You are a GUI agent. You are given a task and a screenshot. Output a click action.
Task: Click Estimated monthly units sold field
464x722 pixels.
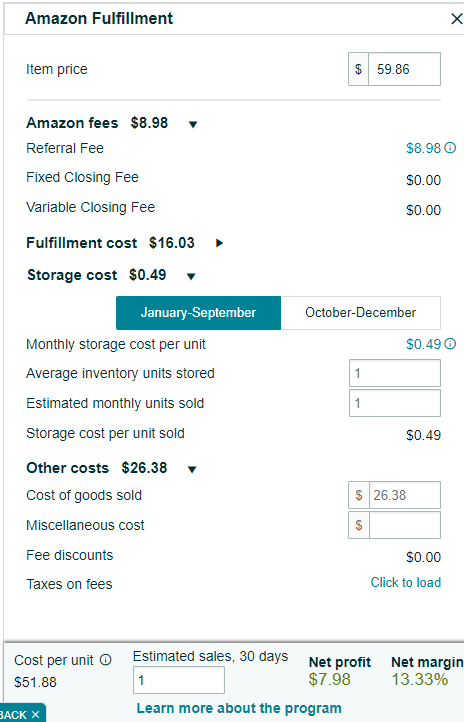pos(394,403)
